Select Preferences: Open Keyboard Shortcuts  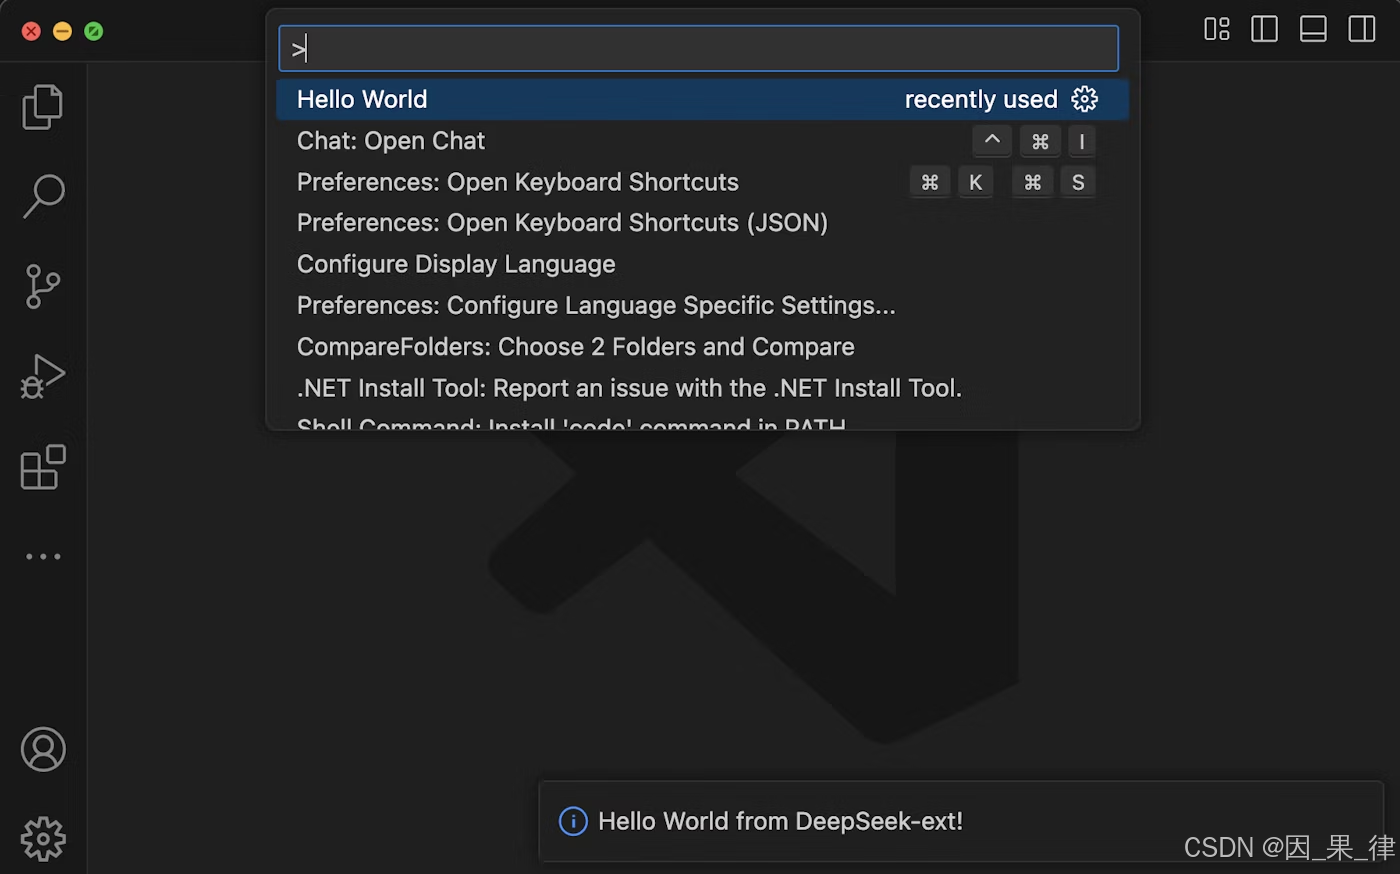(702, 182)
